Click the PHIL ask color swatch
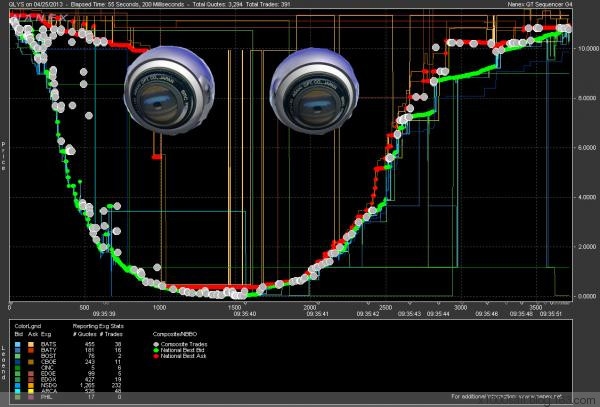Viewport: 600px width, 407px height. tap(31, 397)
